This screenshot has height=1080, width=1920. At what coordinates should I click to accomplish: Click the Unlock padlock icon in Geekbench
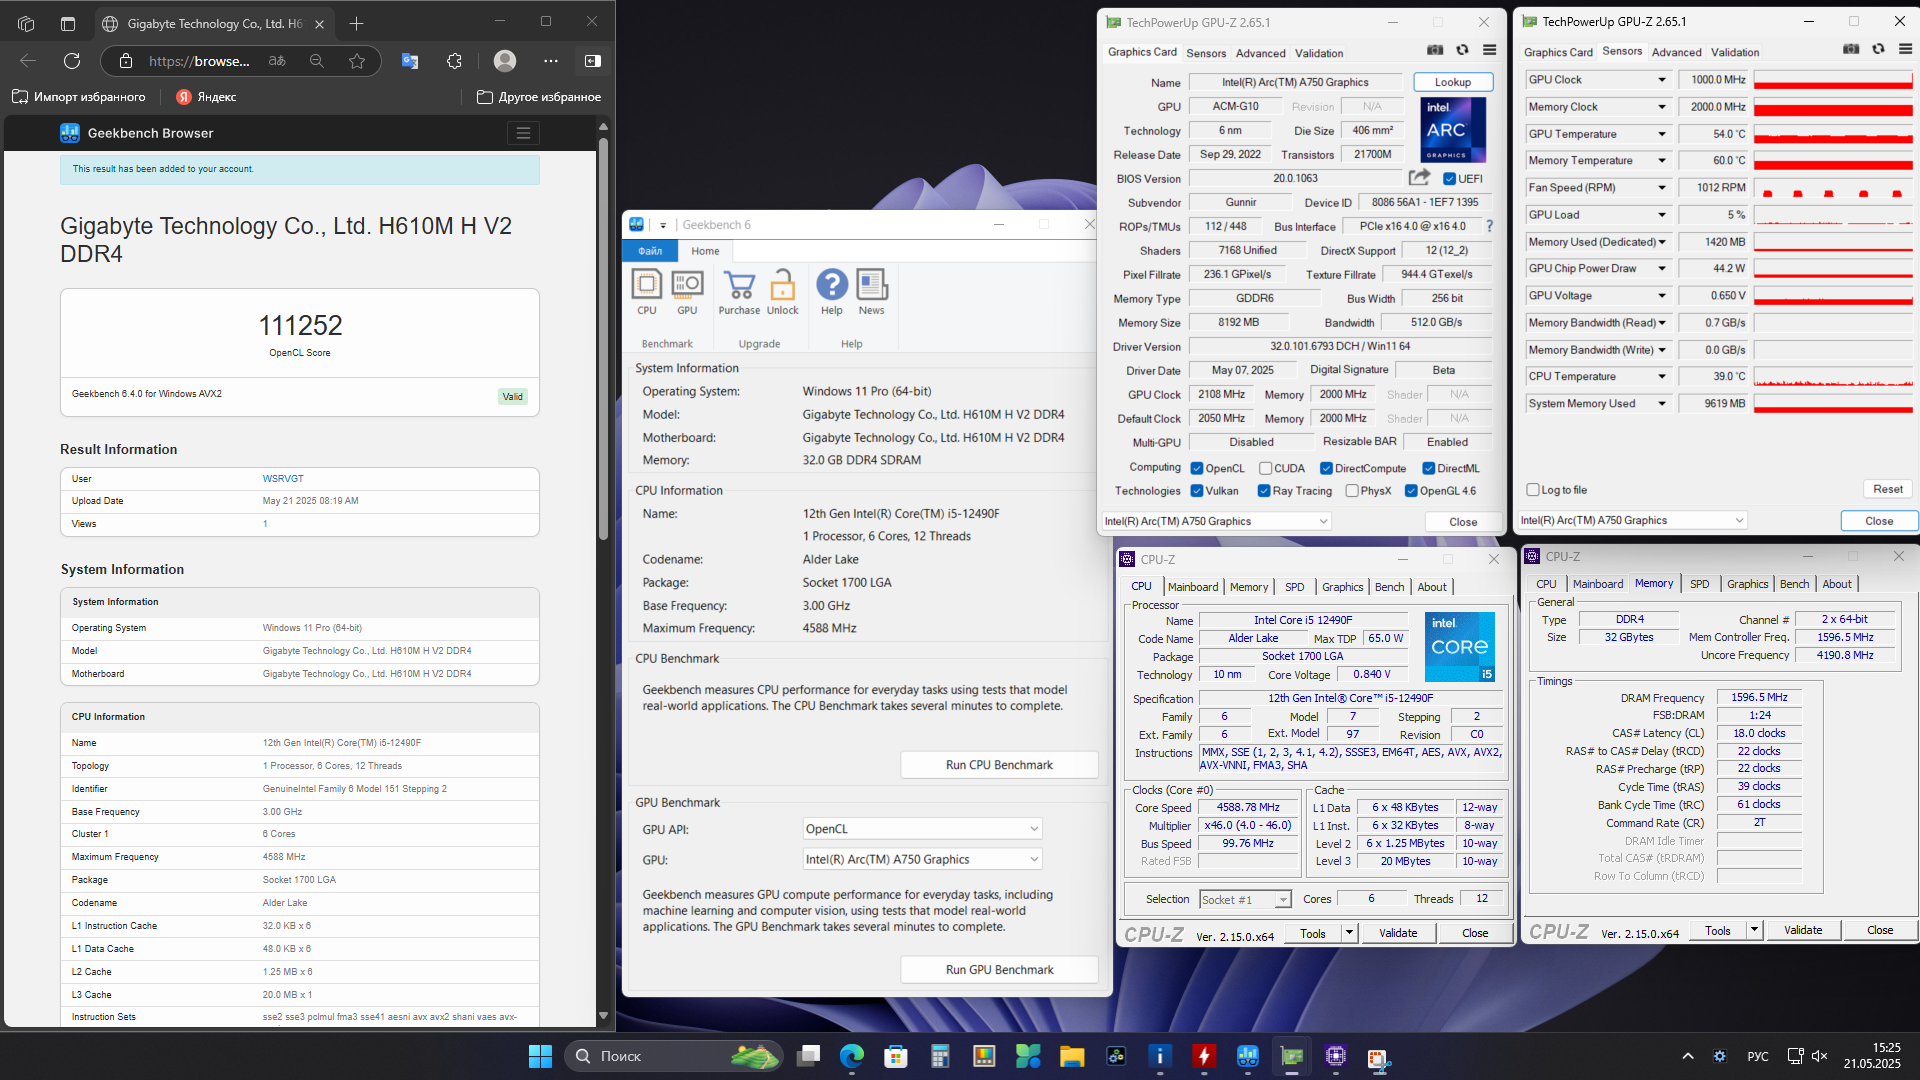782,291
